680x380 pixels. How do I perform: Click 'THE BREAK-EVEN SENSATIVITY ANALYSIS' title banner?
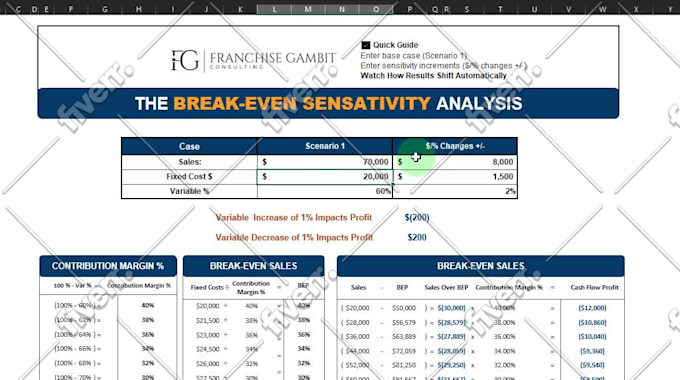328,104
